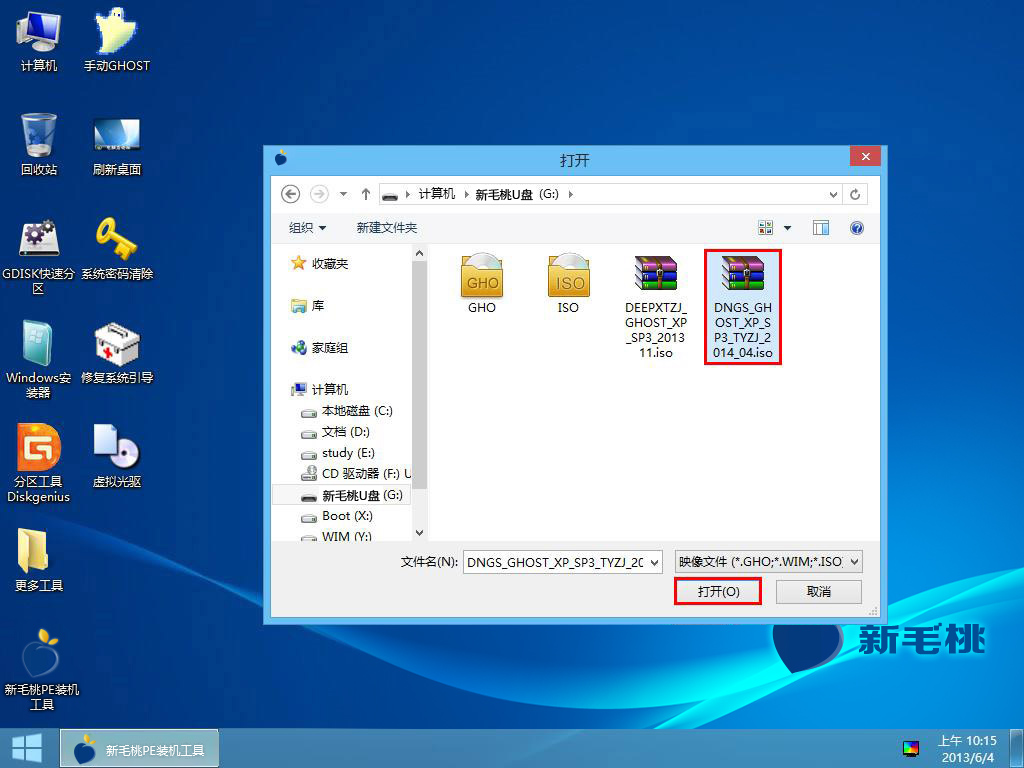Open the 分区工具 Diskgenius icon
Image resolution: width=1024 pixels, height=768 pixels.
[39, 462]
